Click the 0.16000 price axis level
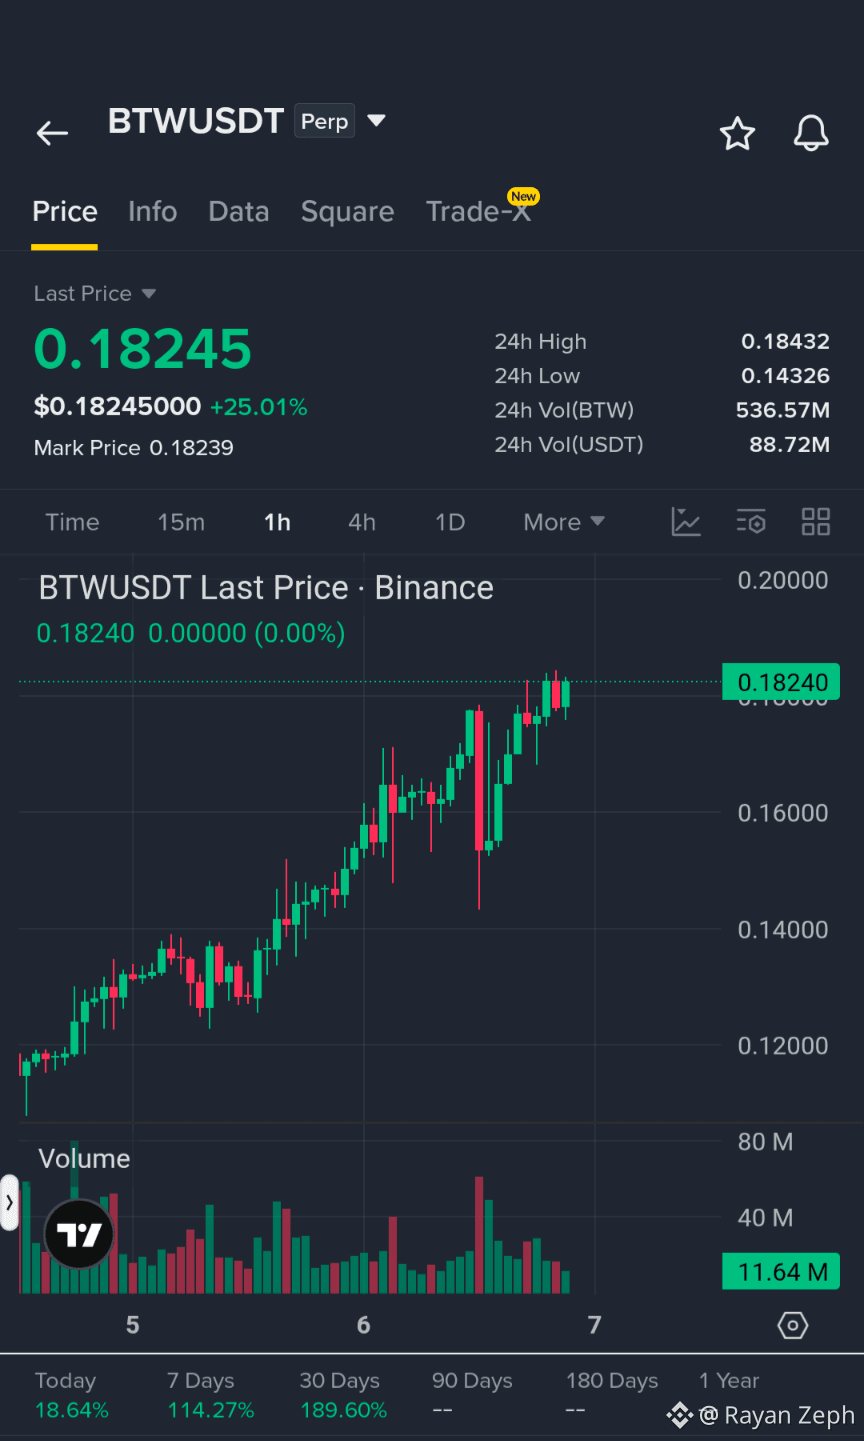The height and width of the screenshot is (1441, 864). tap(783, 813)
